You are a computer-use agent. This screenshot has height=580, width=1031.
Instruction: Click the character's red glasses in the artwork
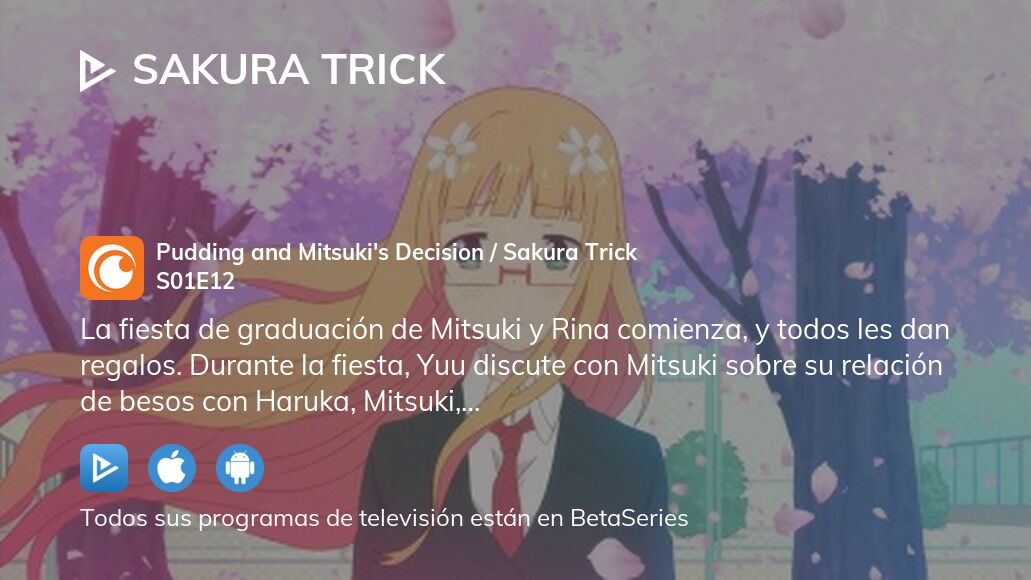pos(510,266)
